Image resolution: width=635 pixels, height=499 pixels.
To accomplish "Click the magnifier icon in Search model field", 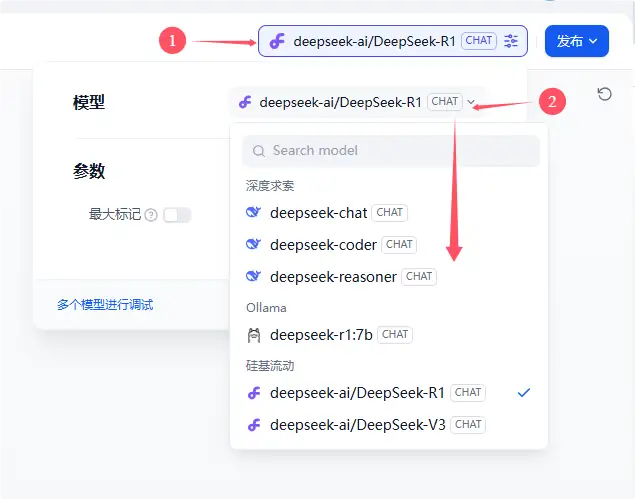I will point(259,151).
